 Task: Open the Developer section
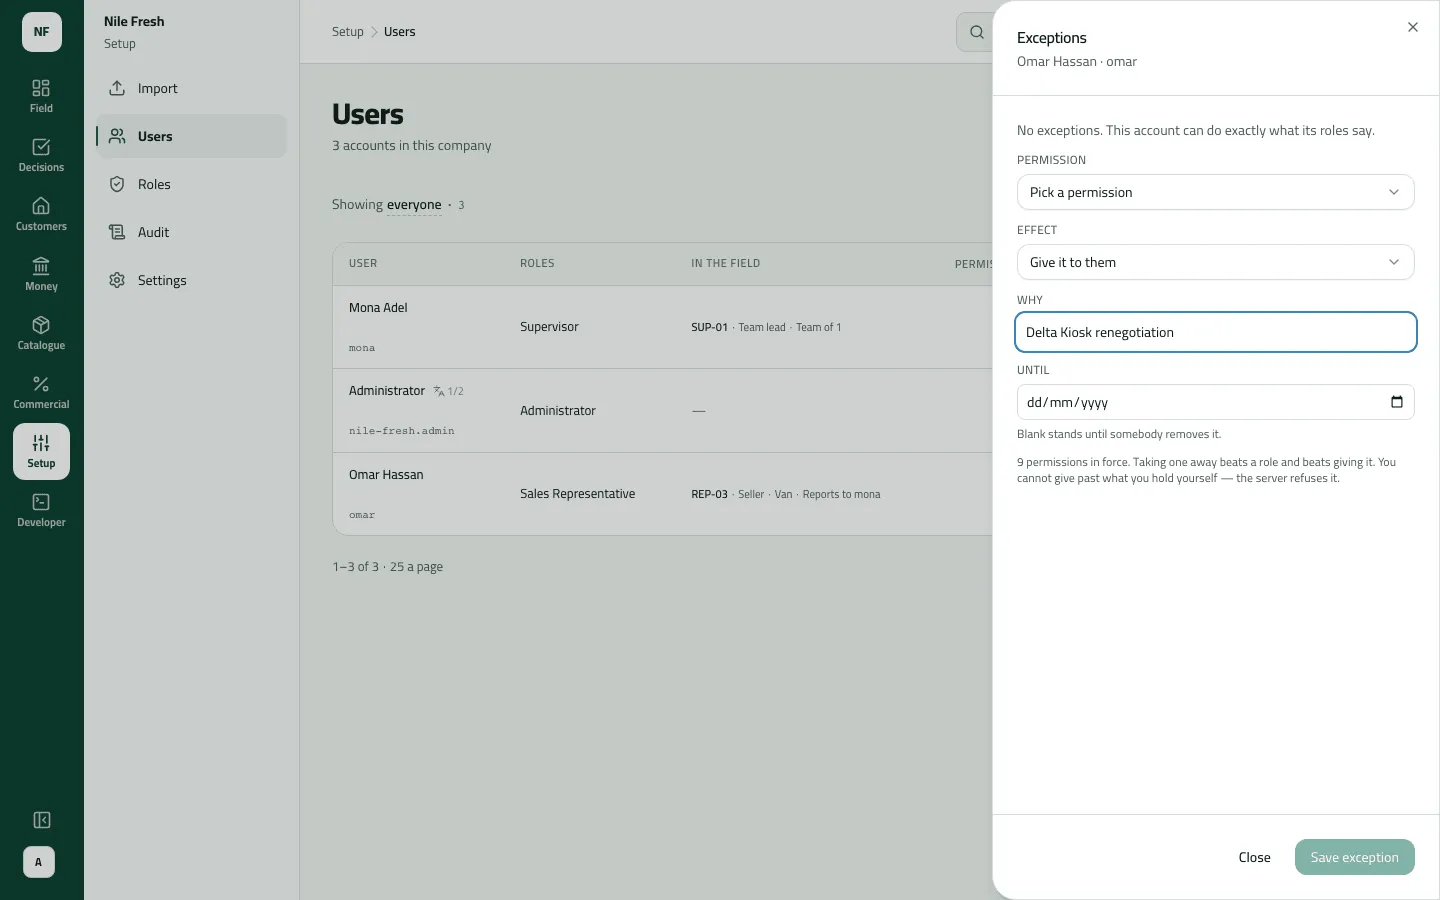coord(41,510)
